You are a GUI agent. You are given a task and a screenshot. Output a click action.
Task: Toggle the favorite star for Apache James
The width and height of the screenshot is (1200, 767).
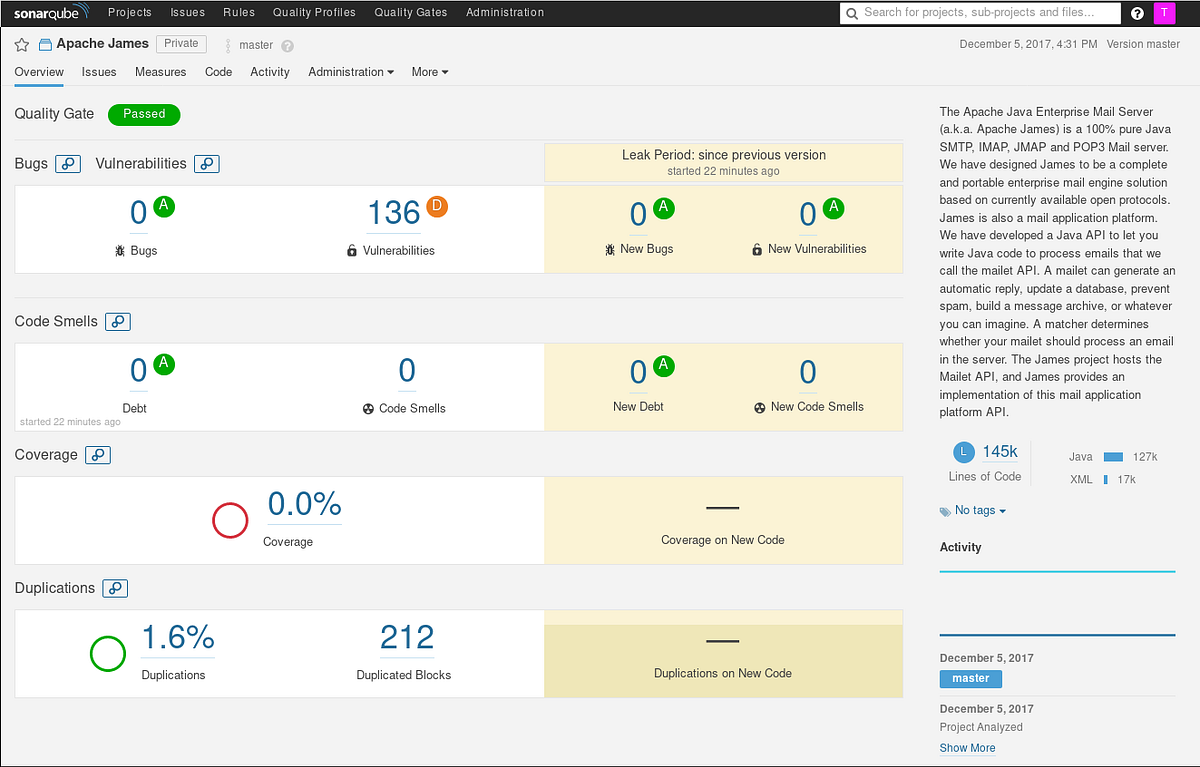point(21,44)
